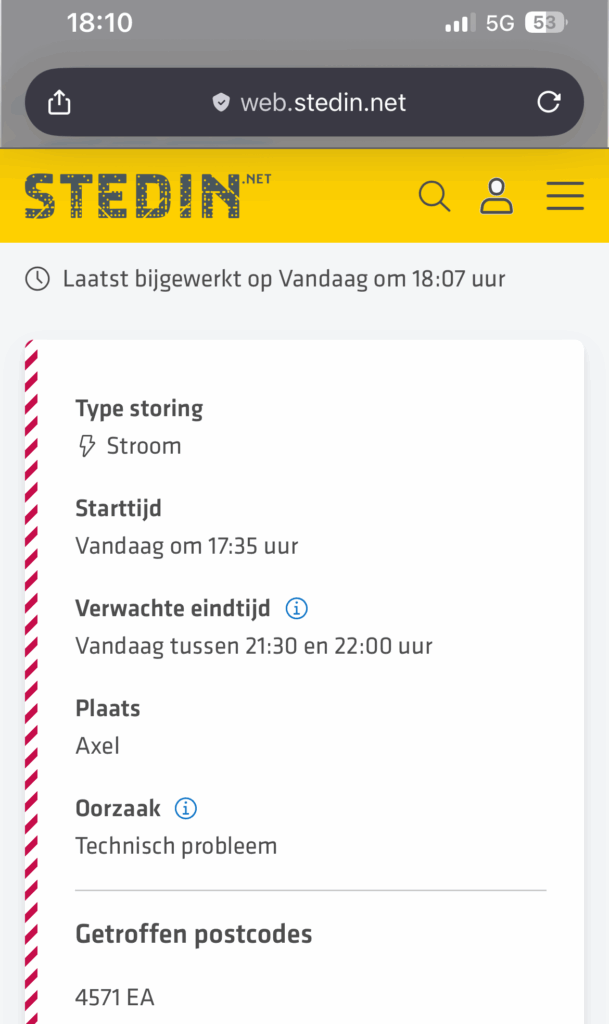The width and height of the screenshot is (609, 1024).
Task: Tap the battery indicator in status bar
Action: pos(547,23)
